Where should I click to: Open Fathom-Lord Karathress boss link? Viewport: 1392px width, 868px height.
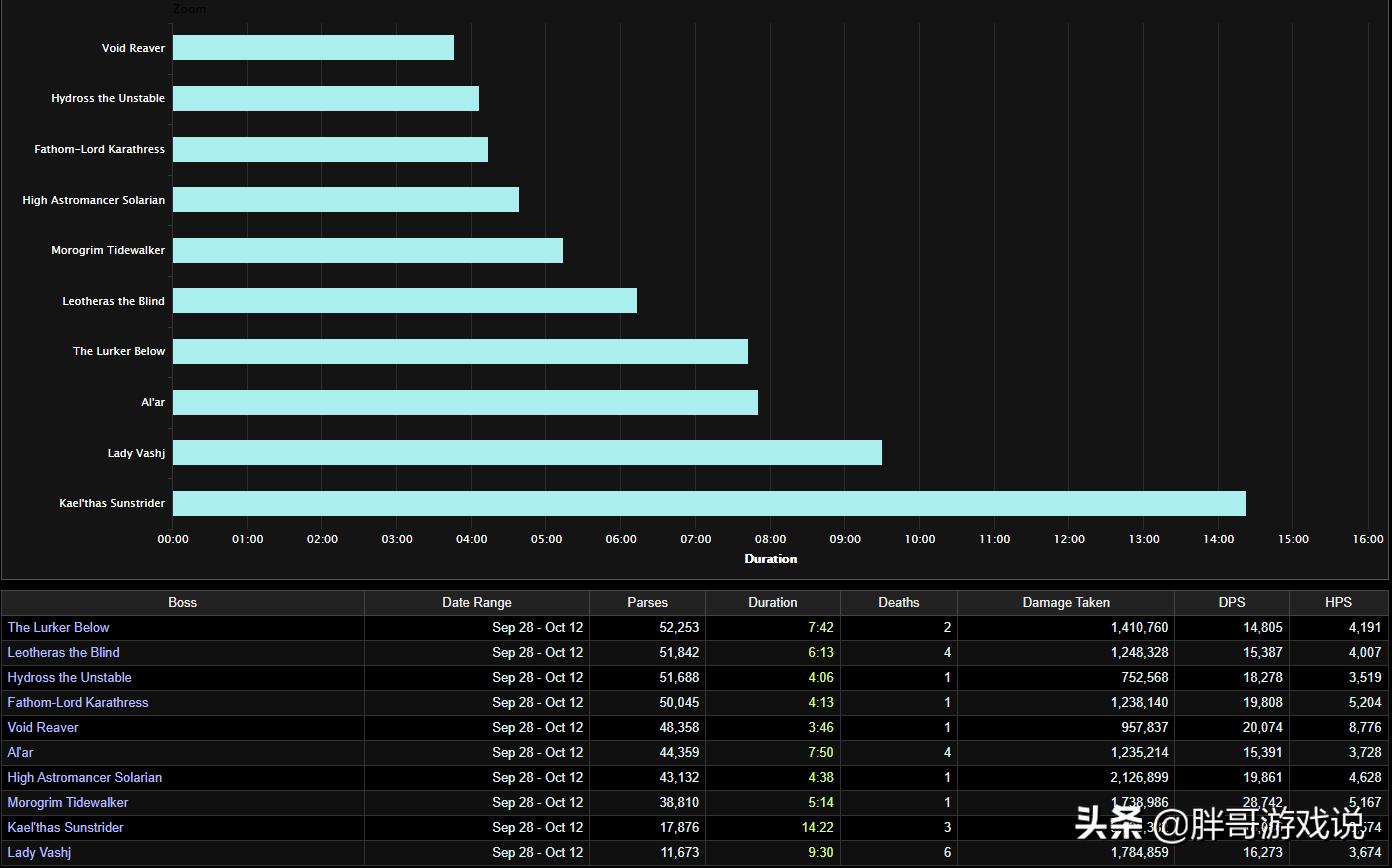coord(78,703)
